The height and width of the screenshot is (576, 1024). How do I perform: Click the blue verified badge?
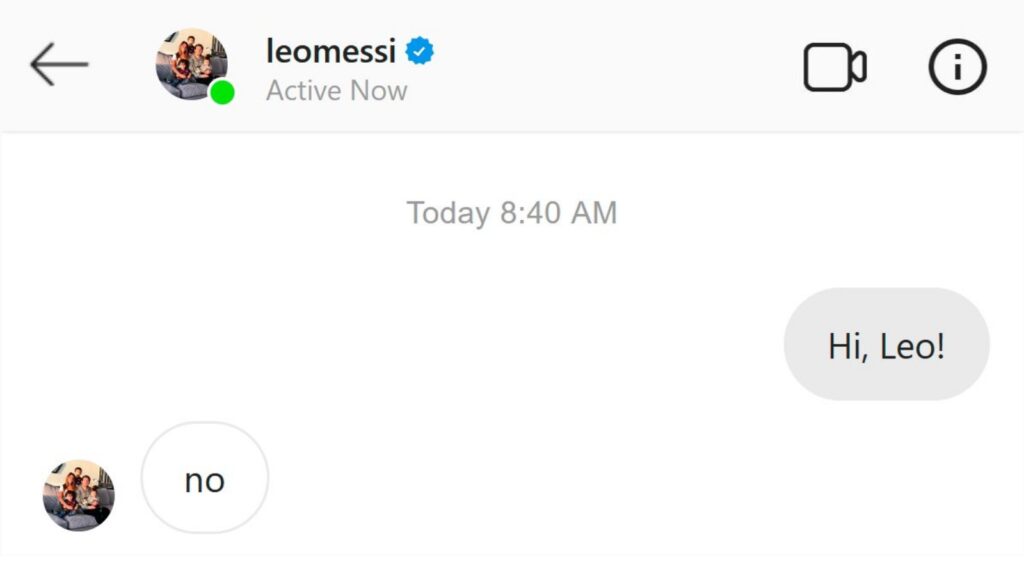click(419, 51)
